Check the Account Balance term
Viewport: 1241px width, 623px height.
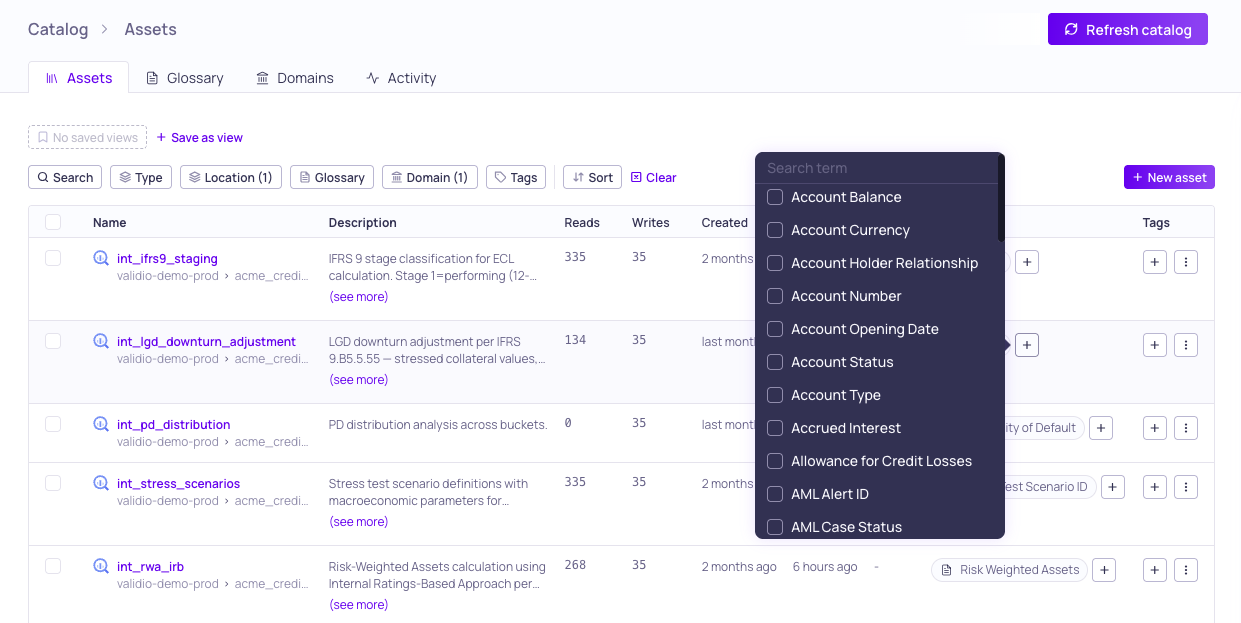[x=775, y=197]
